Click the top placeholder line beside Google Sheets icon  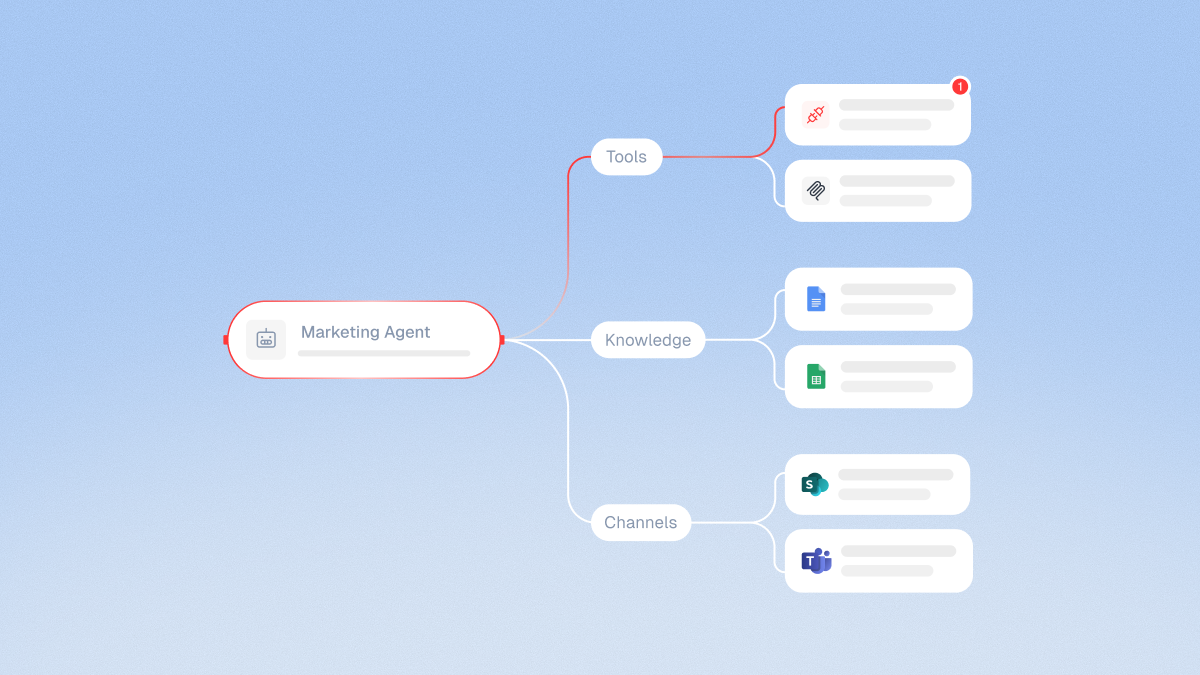click(898, 367)
